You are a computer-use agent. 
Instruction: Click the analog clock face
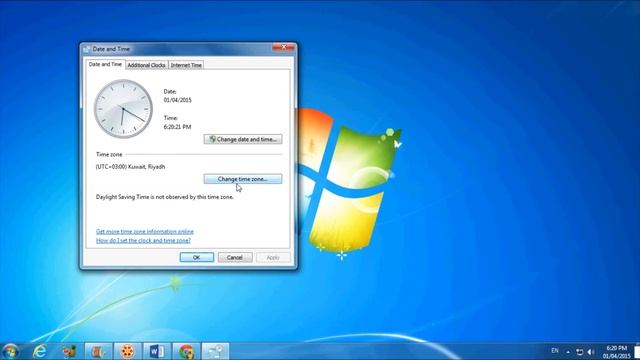tap(123, 109)
